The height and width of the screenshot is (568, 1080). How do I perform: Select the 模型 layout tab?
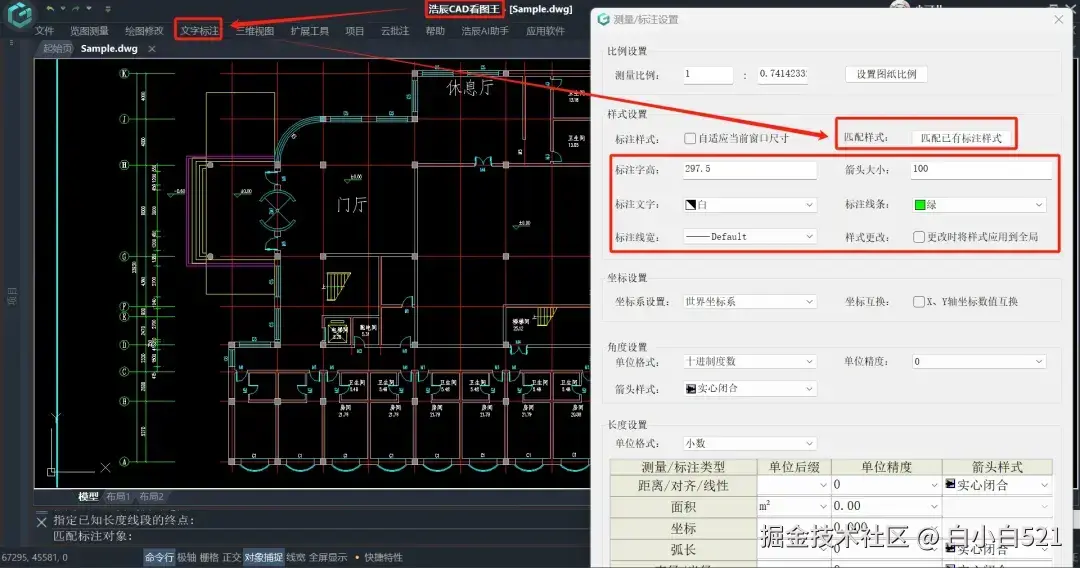point(88,496)
